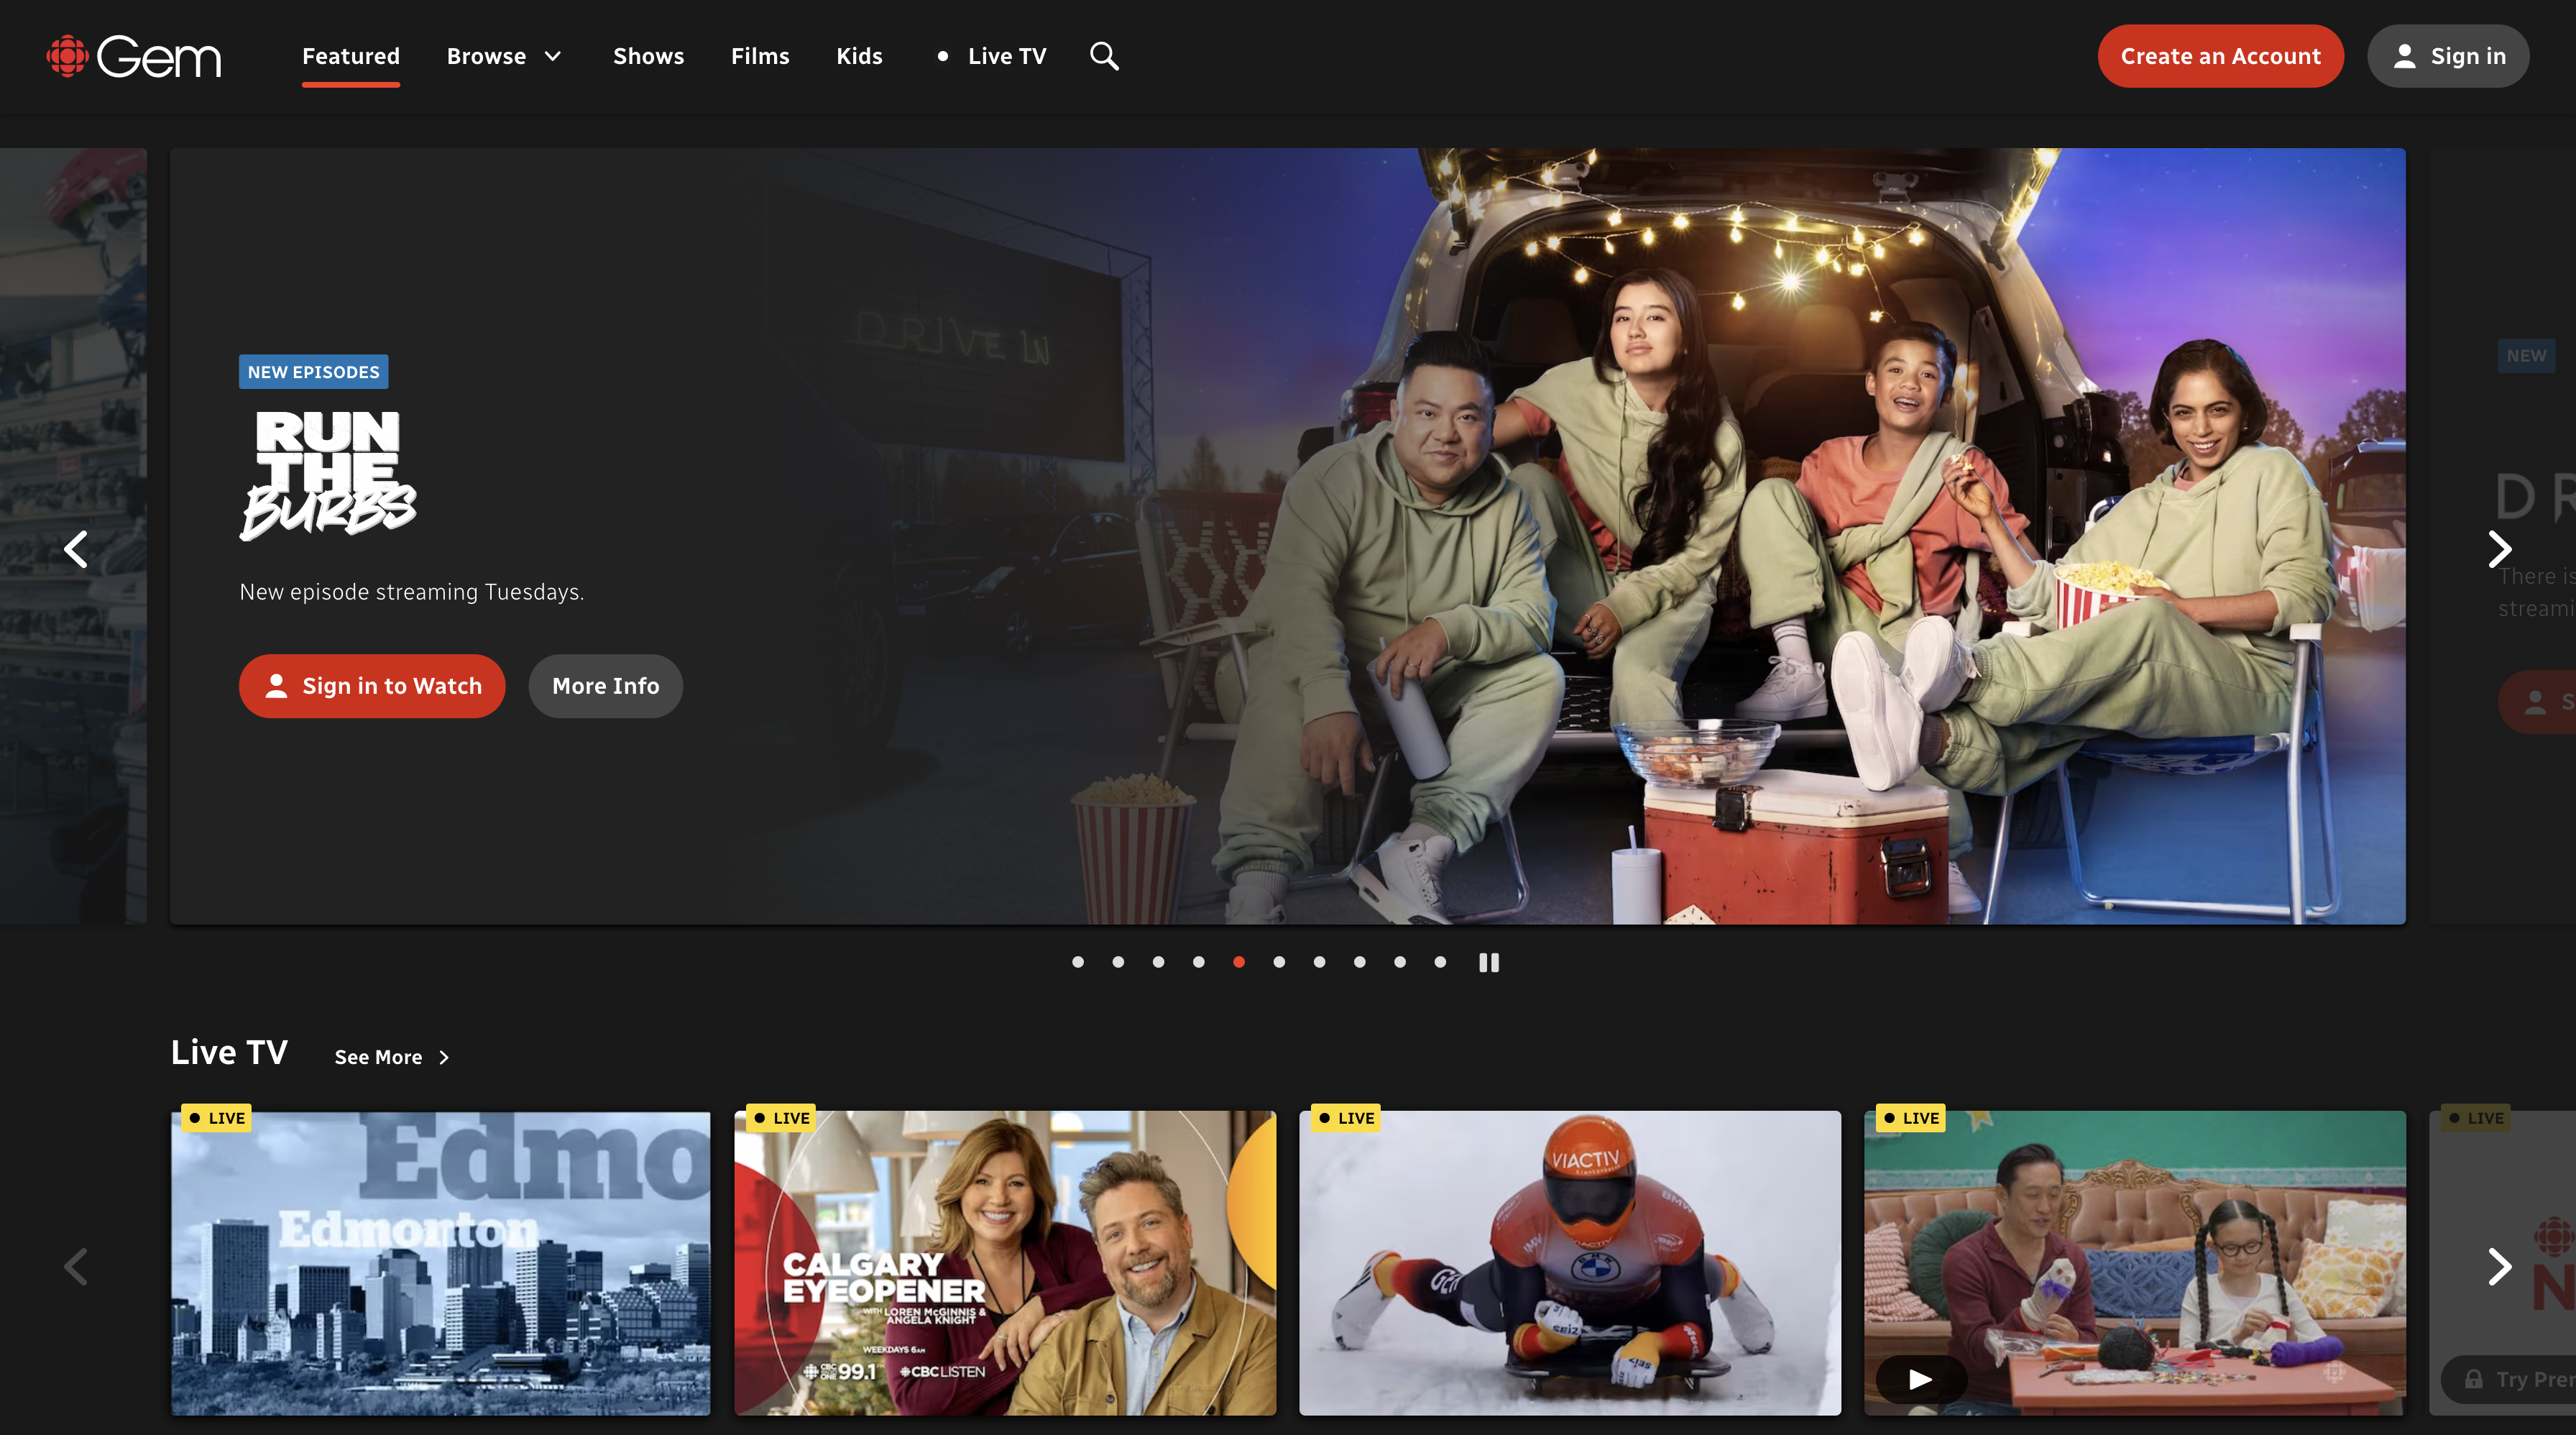Screen dimensions: 2576x1435
Task: Open the Shows section
Action: 648,56
